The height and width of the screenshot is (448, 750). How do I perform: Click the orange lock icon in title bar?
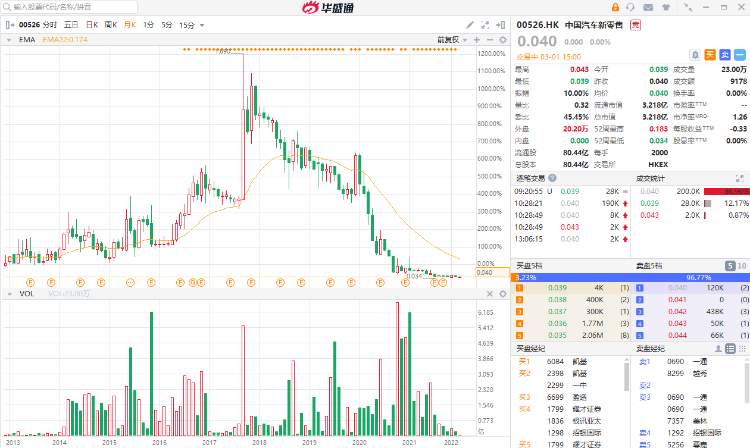(615, 7)
